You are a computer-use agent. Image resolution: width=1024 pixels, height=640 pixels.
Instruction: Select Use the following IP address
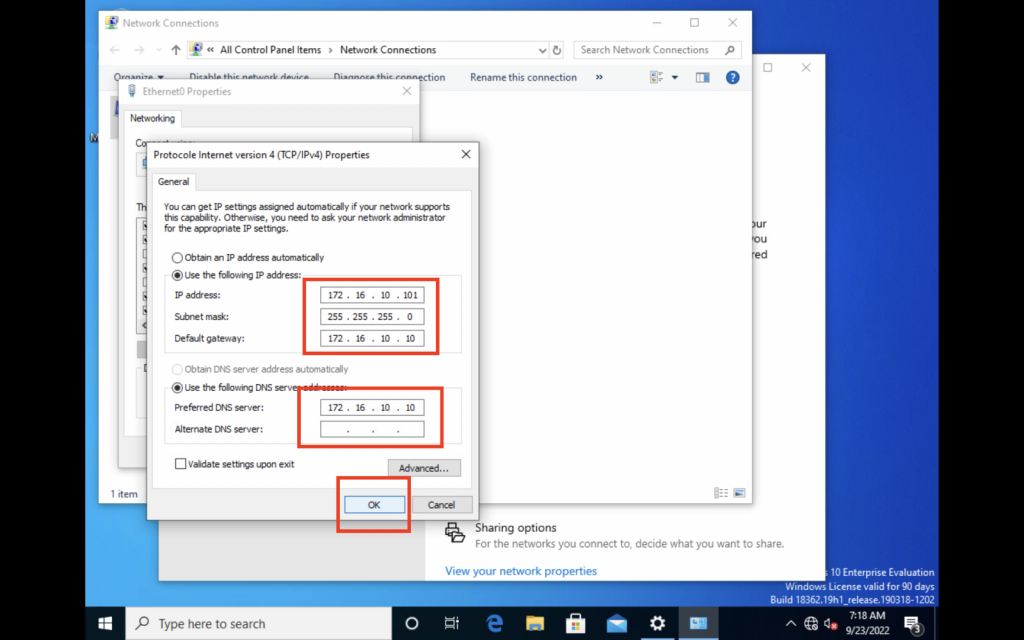[x=178, y=275]
